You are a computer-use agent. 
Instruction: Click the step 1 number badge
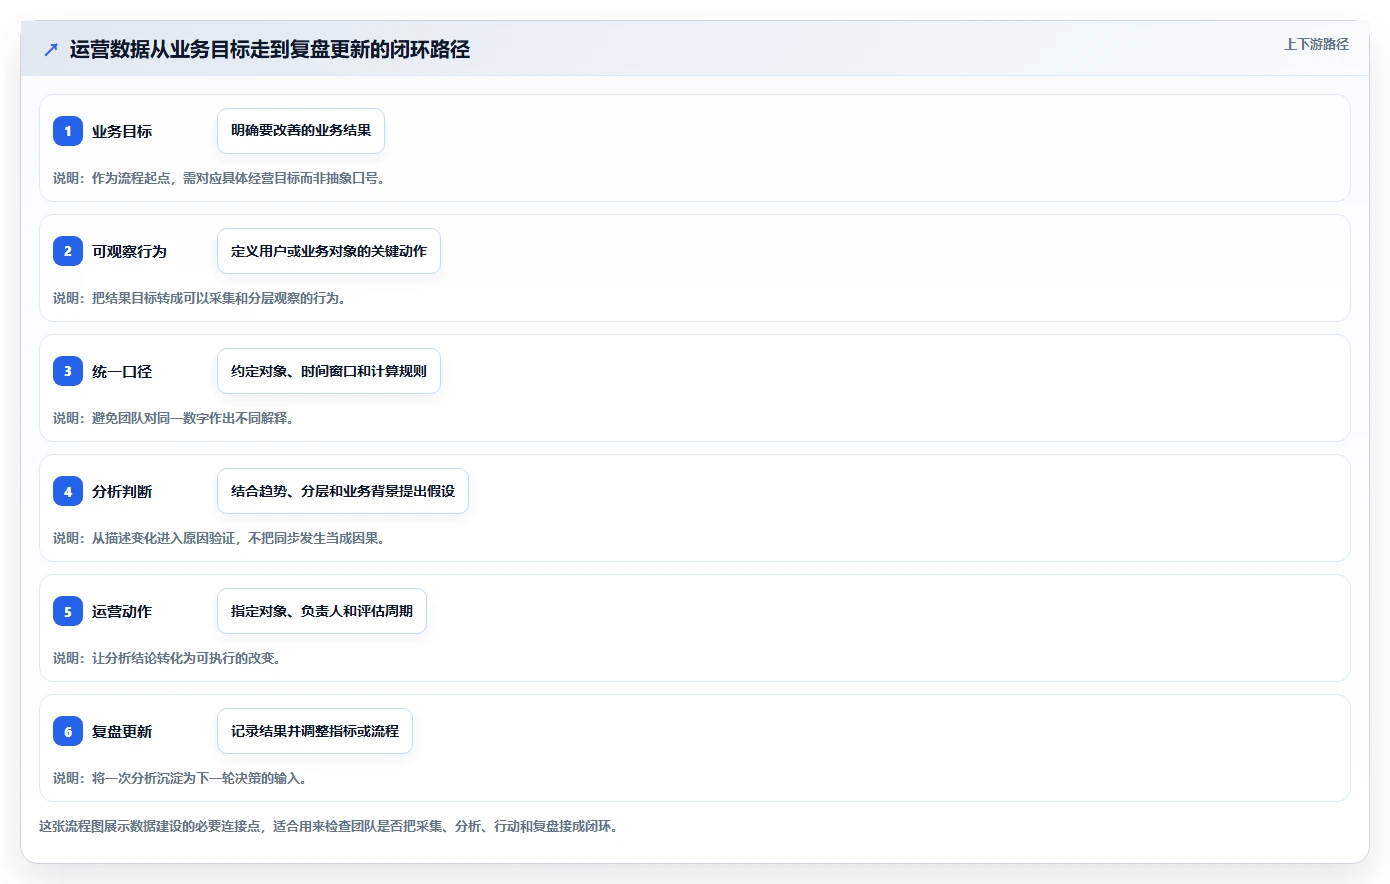pos(68,131)
